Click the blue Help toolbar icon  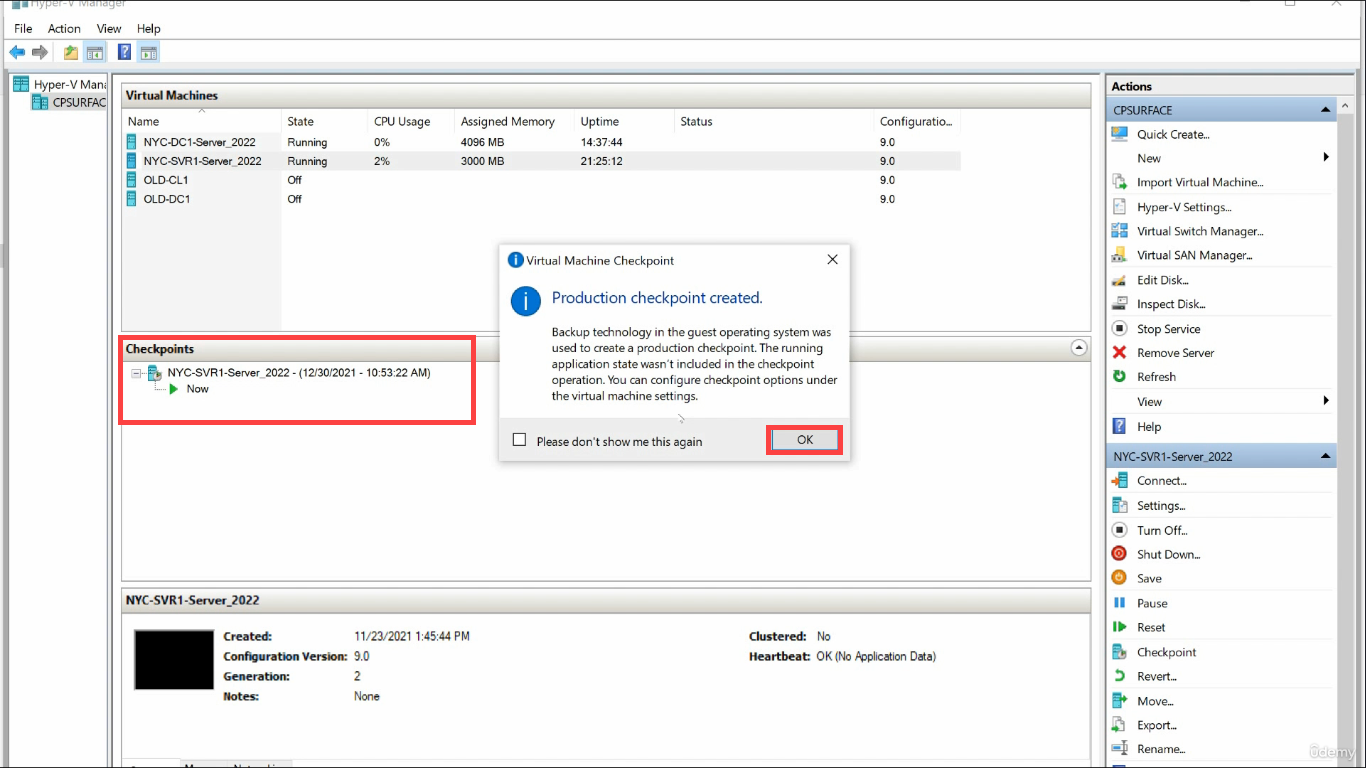point(125,52)
